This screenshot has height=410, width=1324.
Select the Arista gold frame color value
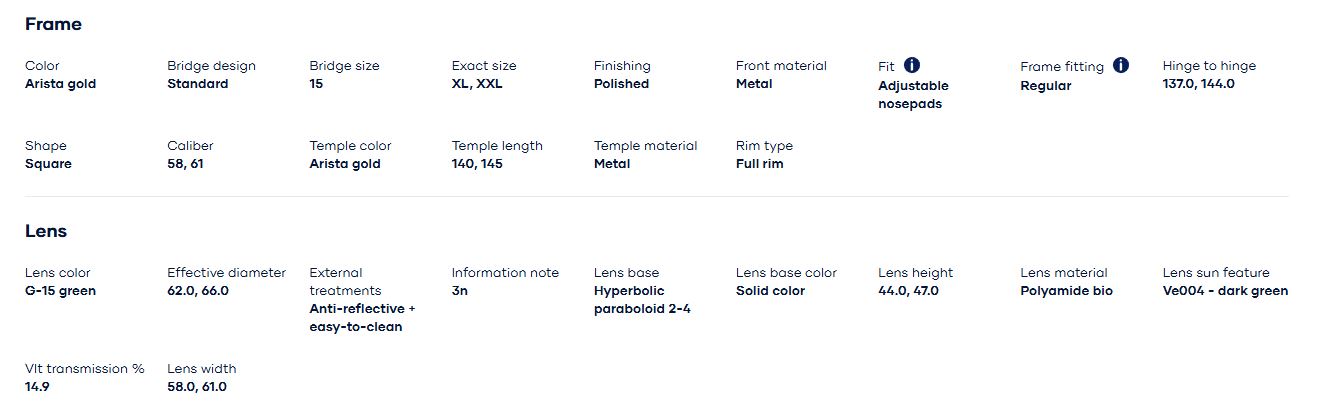pos(60,84)
